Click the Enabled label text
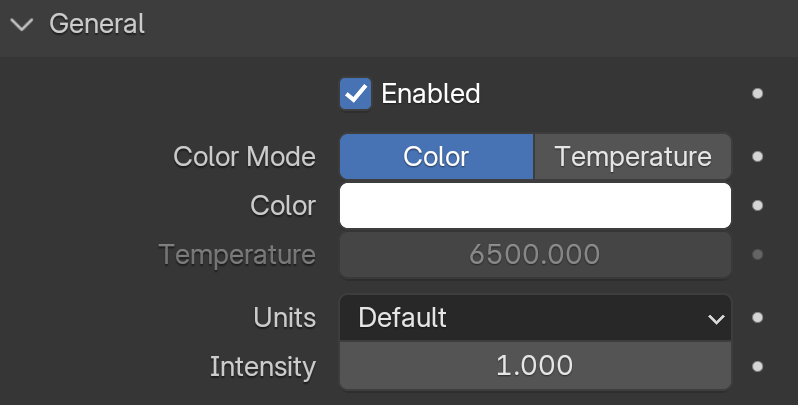798x405 pixels. click(431, 94)
